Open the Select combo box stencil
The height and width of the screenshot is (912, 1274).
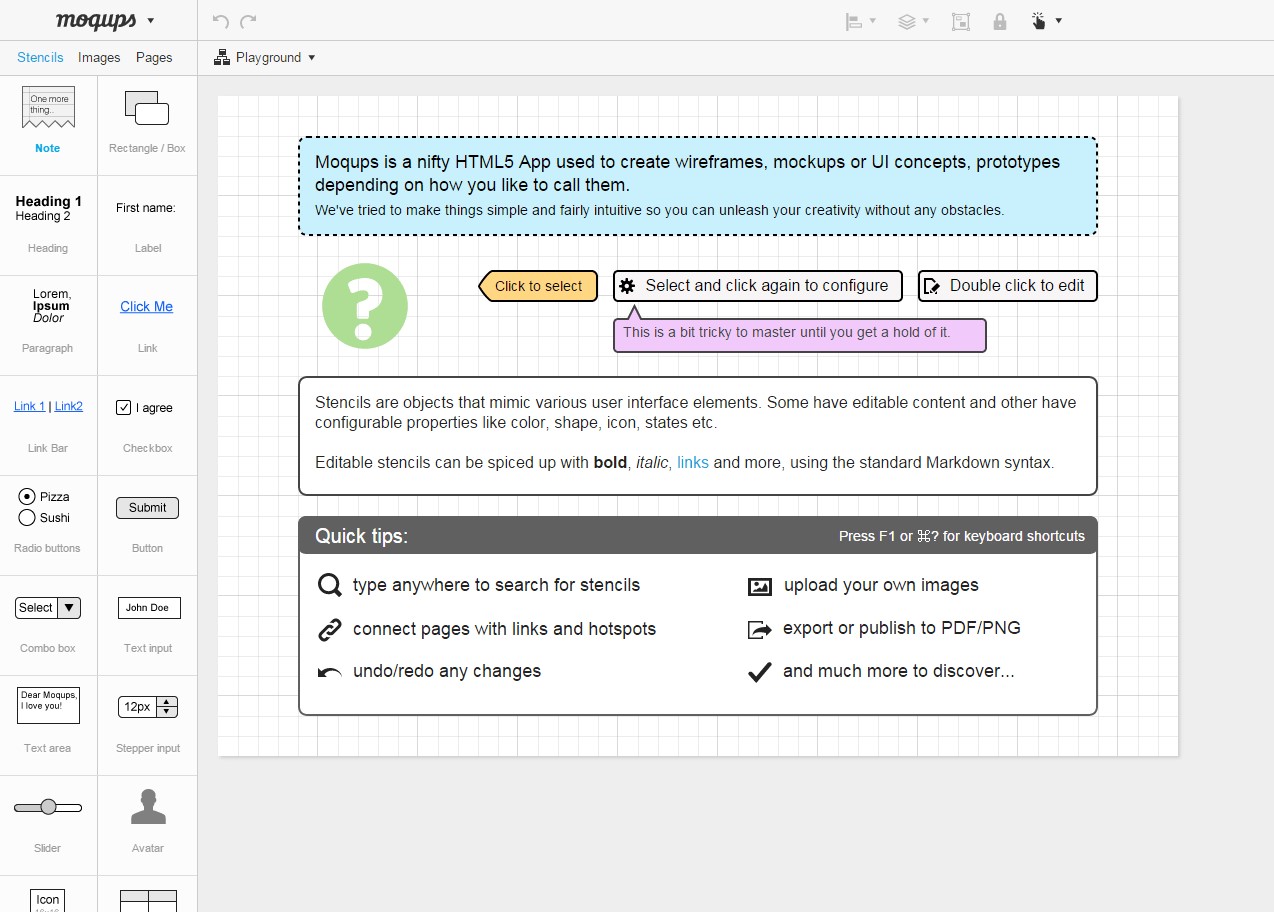tap(48, 608)
